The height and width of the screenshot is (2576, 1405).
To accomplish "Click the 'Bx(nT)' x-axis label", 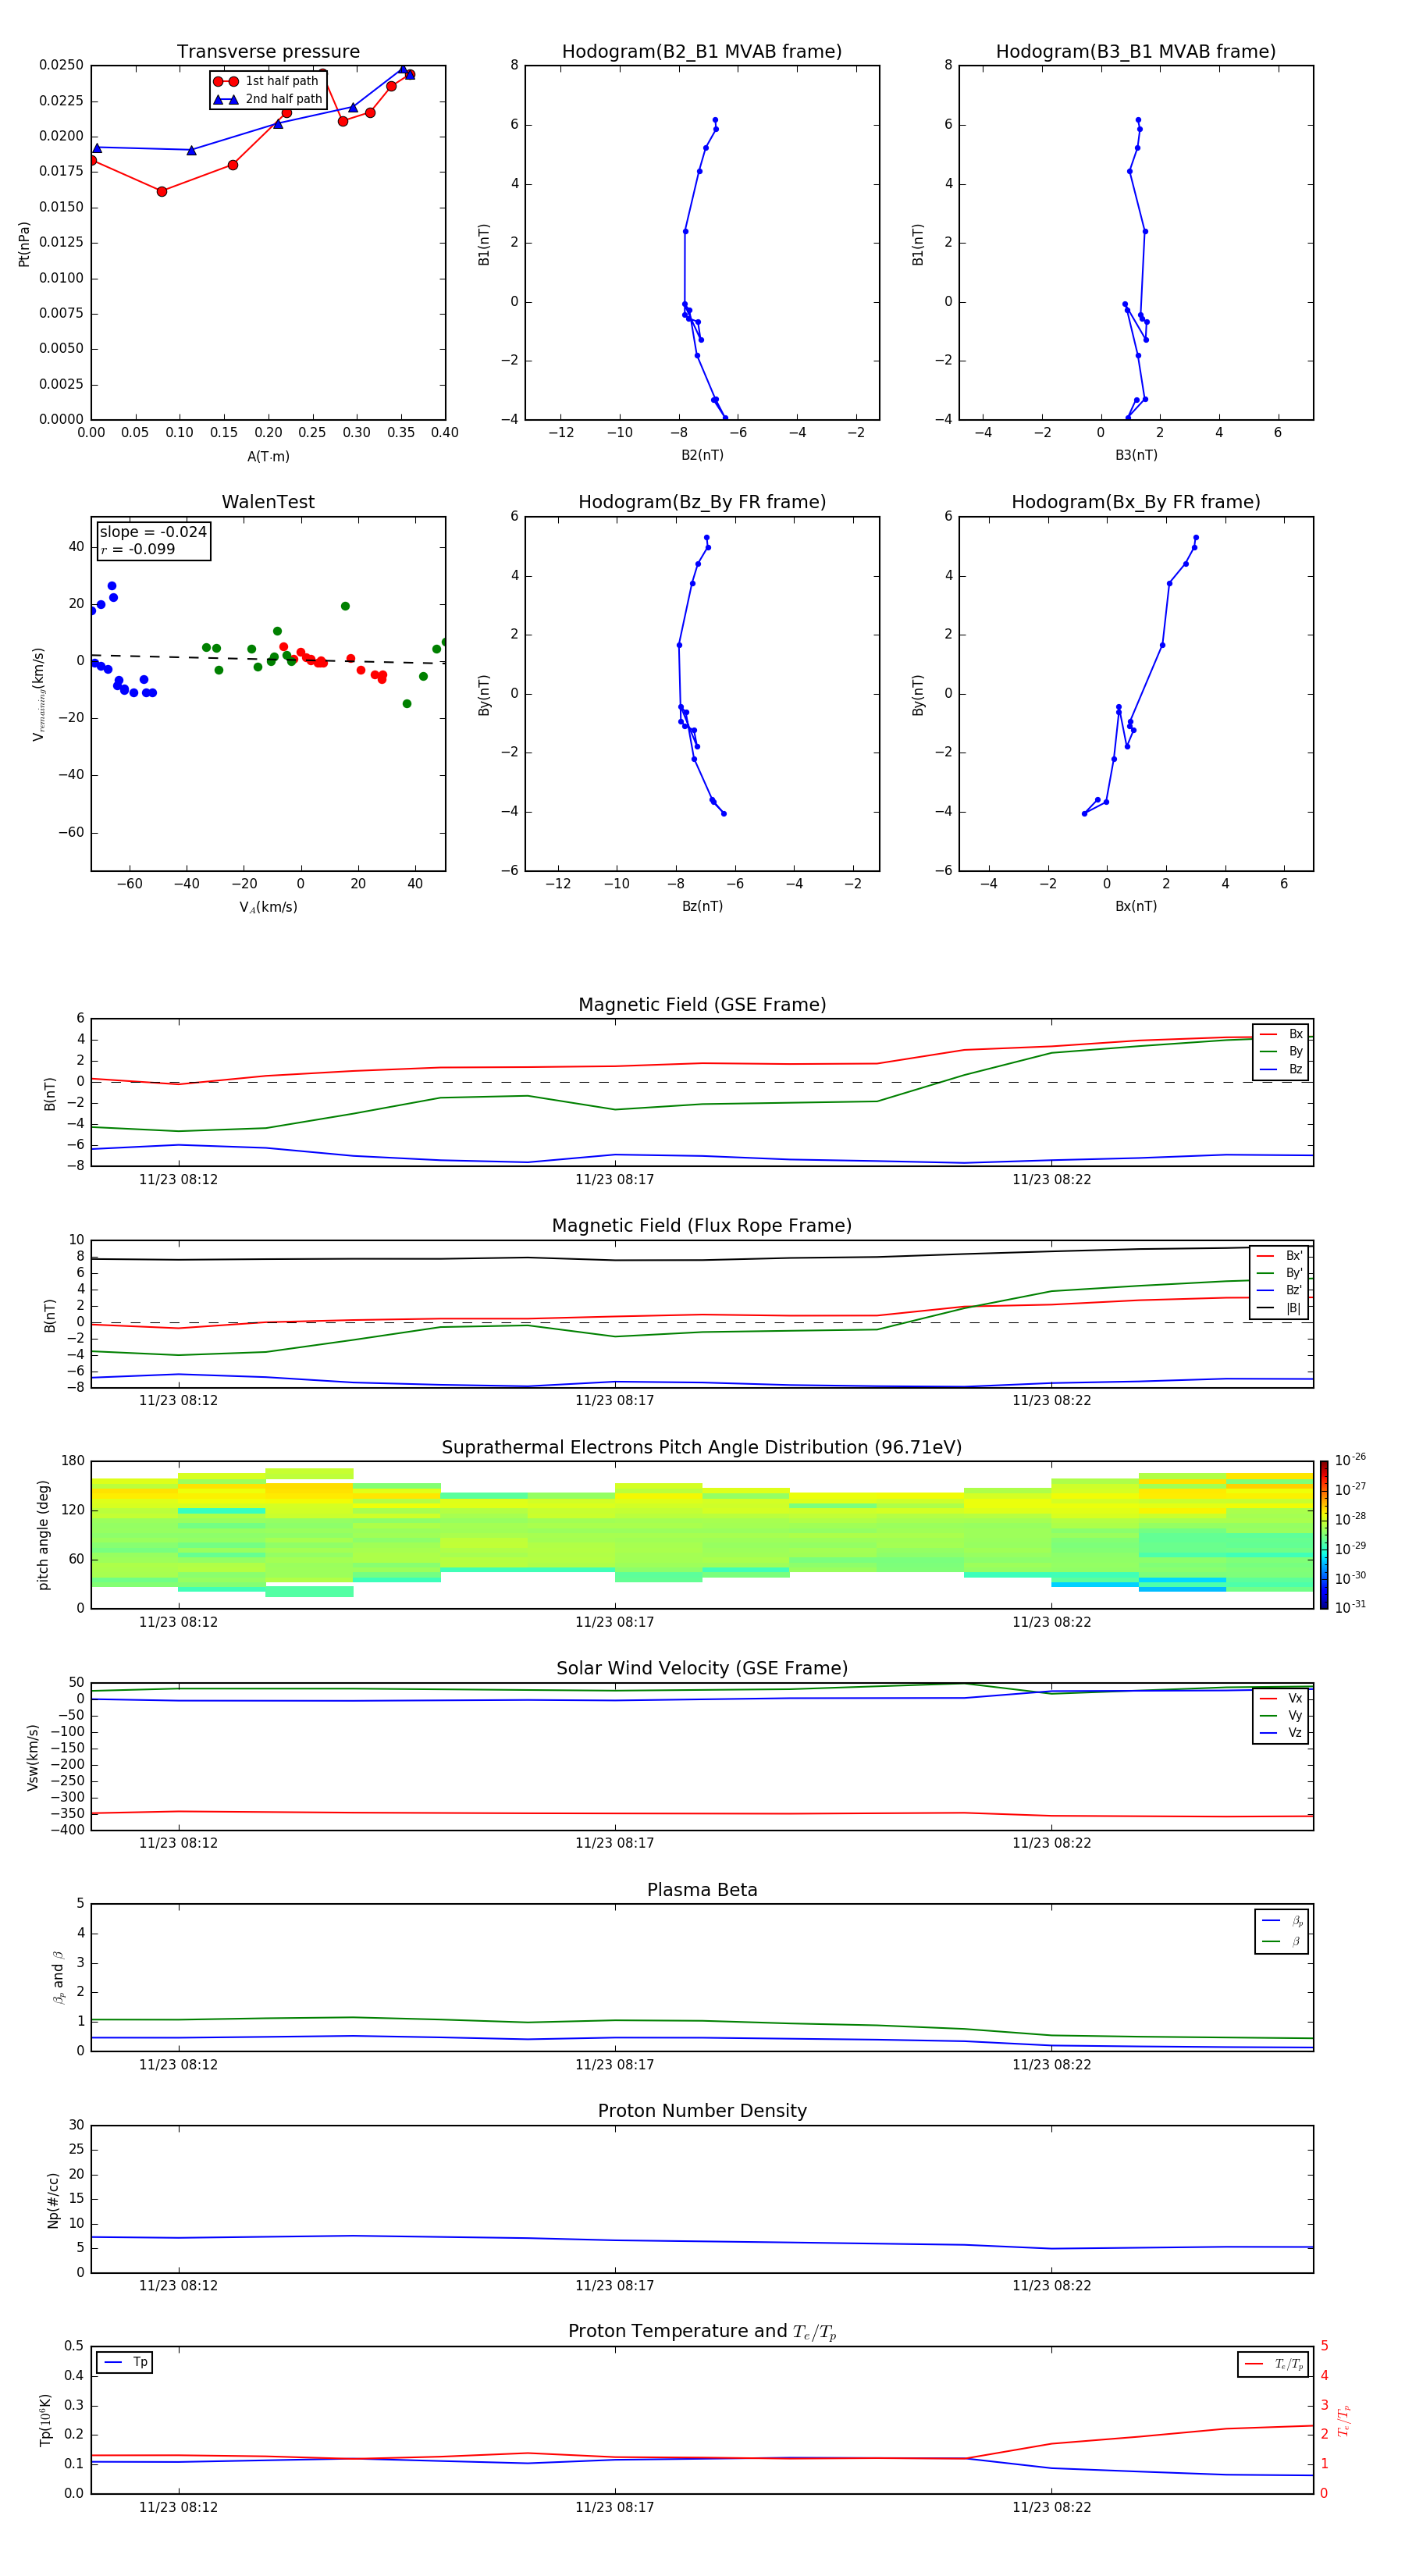I will 1136,906.
